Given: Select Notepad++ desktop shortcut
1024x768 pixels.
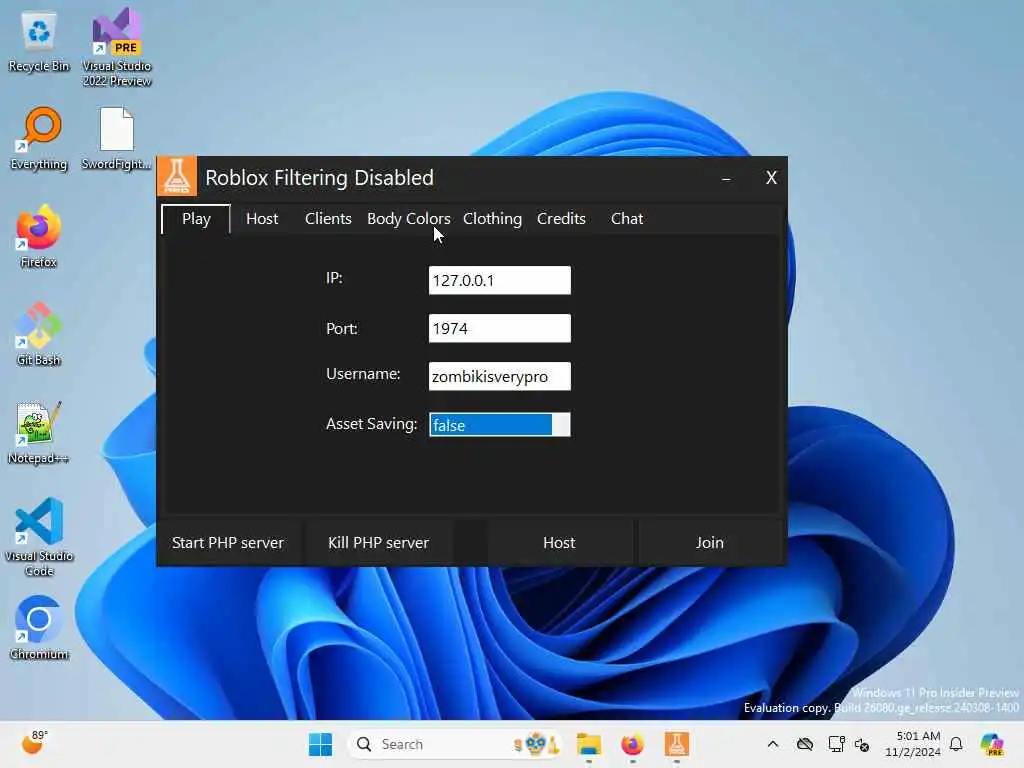Looking at the screenshot, I should (x=39, y=432).
